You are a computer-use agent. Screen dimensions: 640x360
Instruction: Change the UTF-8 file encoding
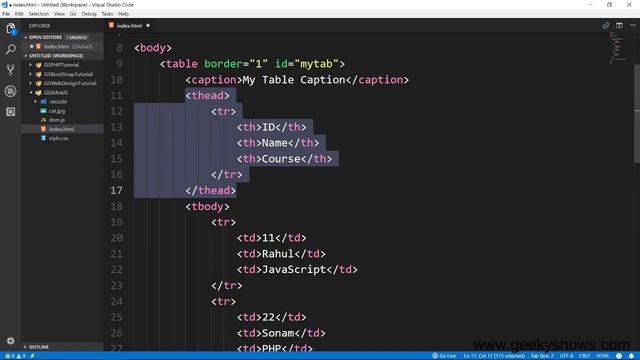(x=566, y=356)
